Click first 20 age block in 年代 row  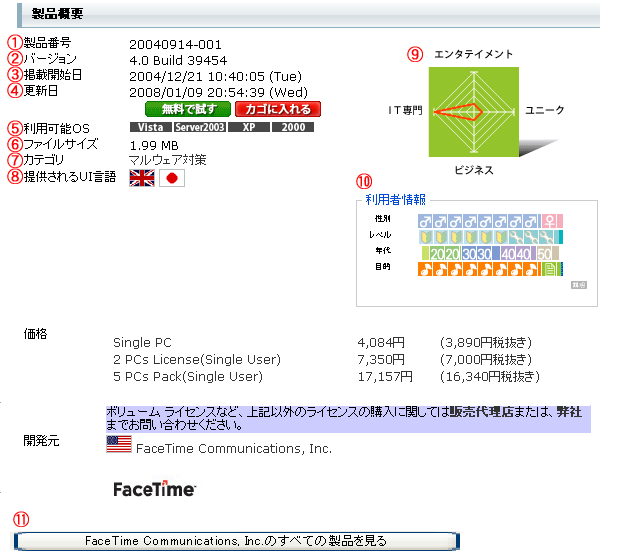(437, 253)
